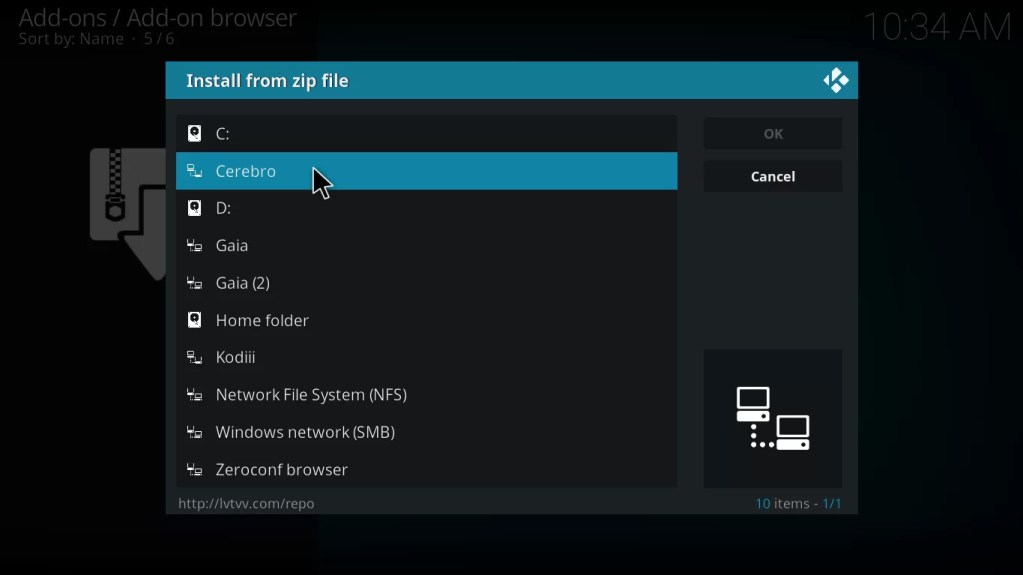
Task: Click the Network File System (NFS) icon
Action: tap(194, 394)
